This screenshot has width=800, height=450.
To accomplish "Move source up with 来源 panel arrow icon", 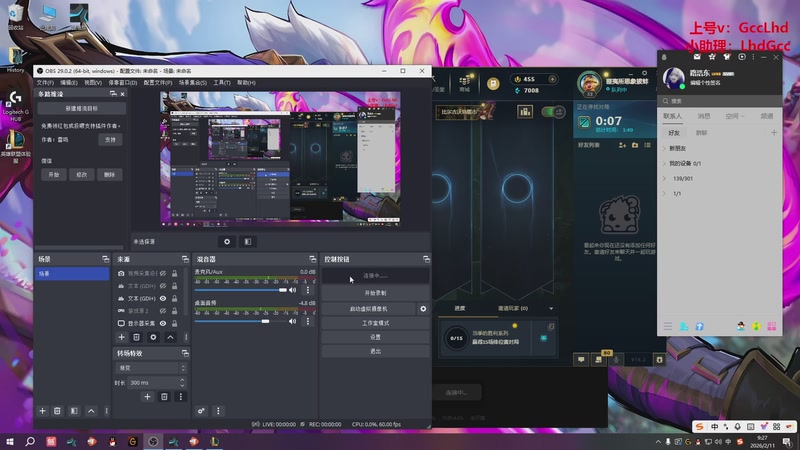I will click(170, 337).
